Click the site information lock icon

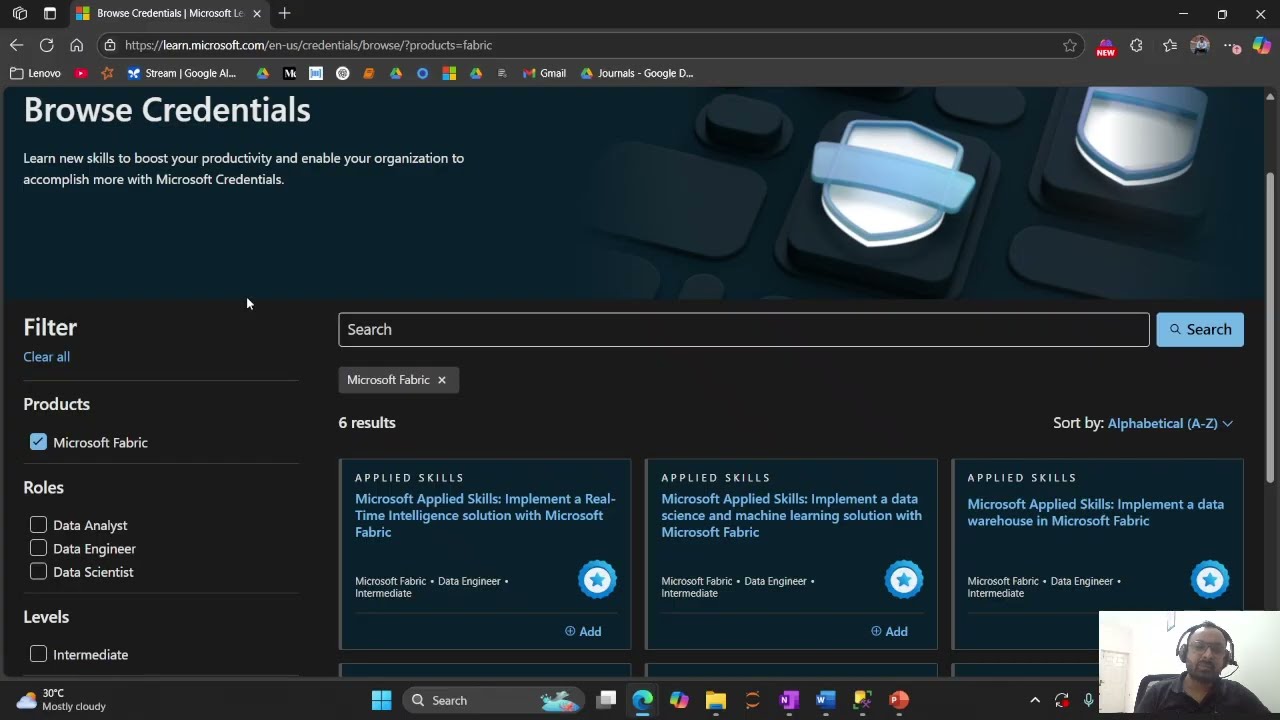(x=110, y=45)
